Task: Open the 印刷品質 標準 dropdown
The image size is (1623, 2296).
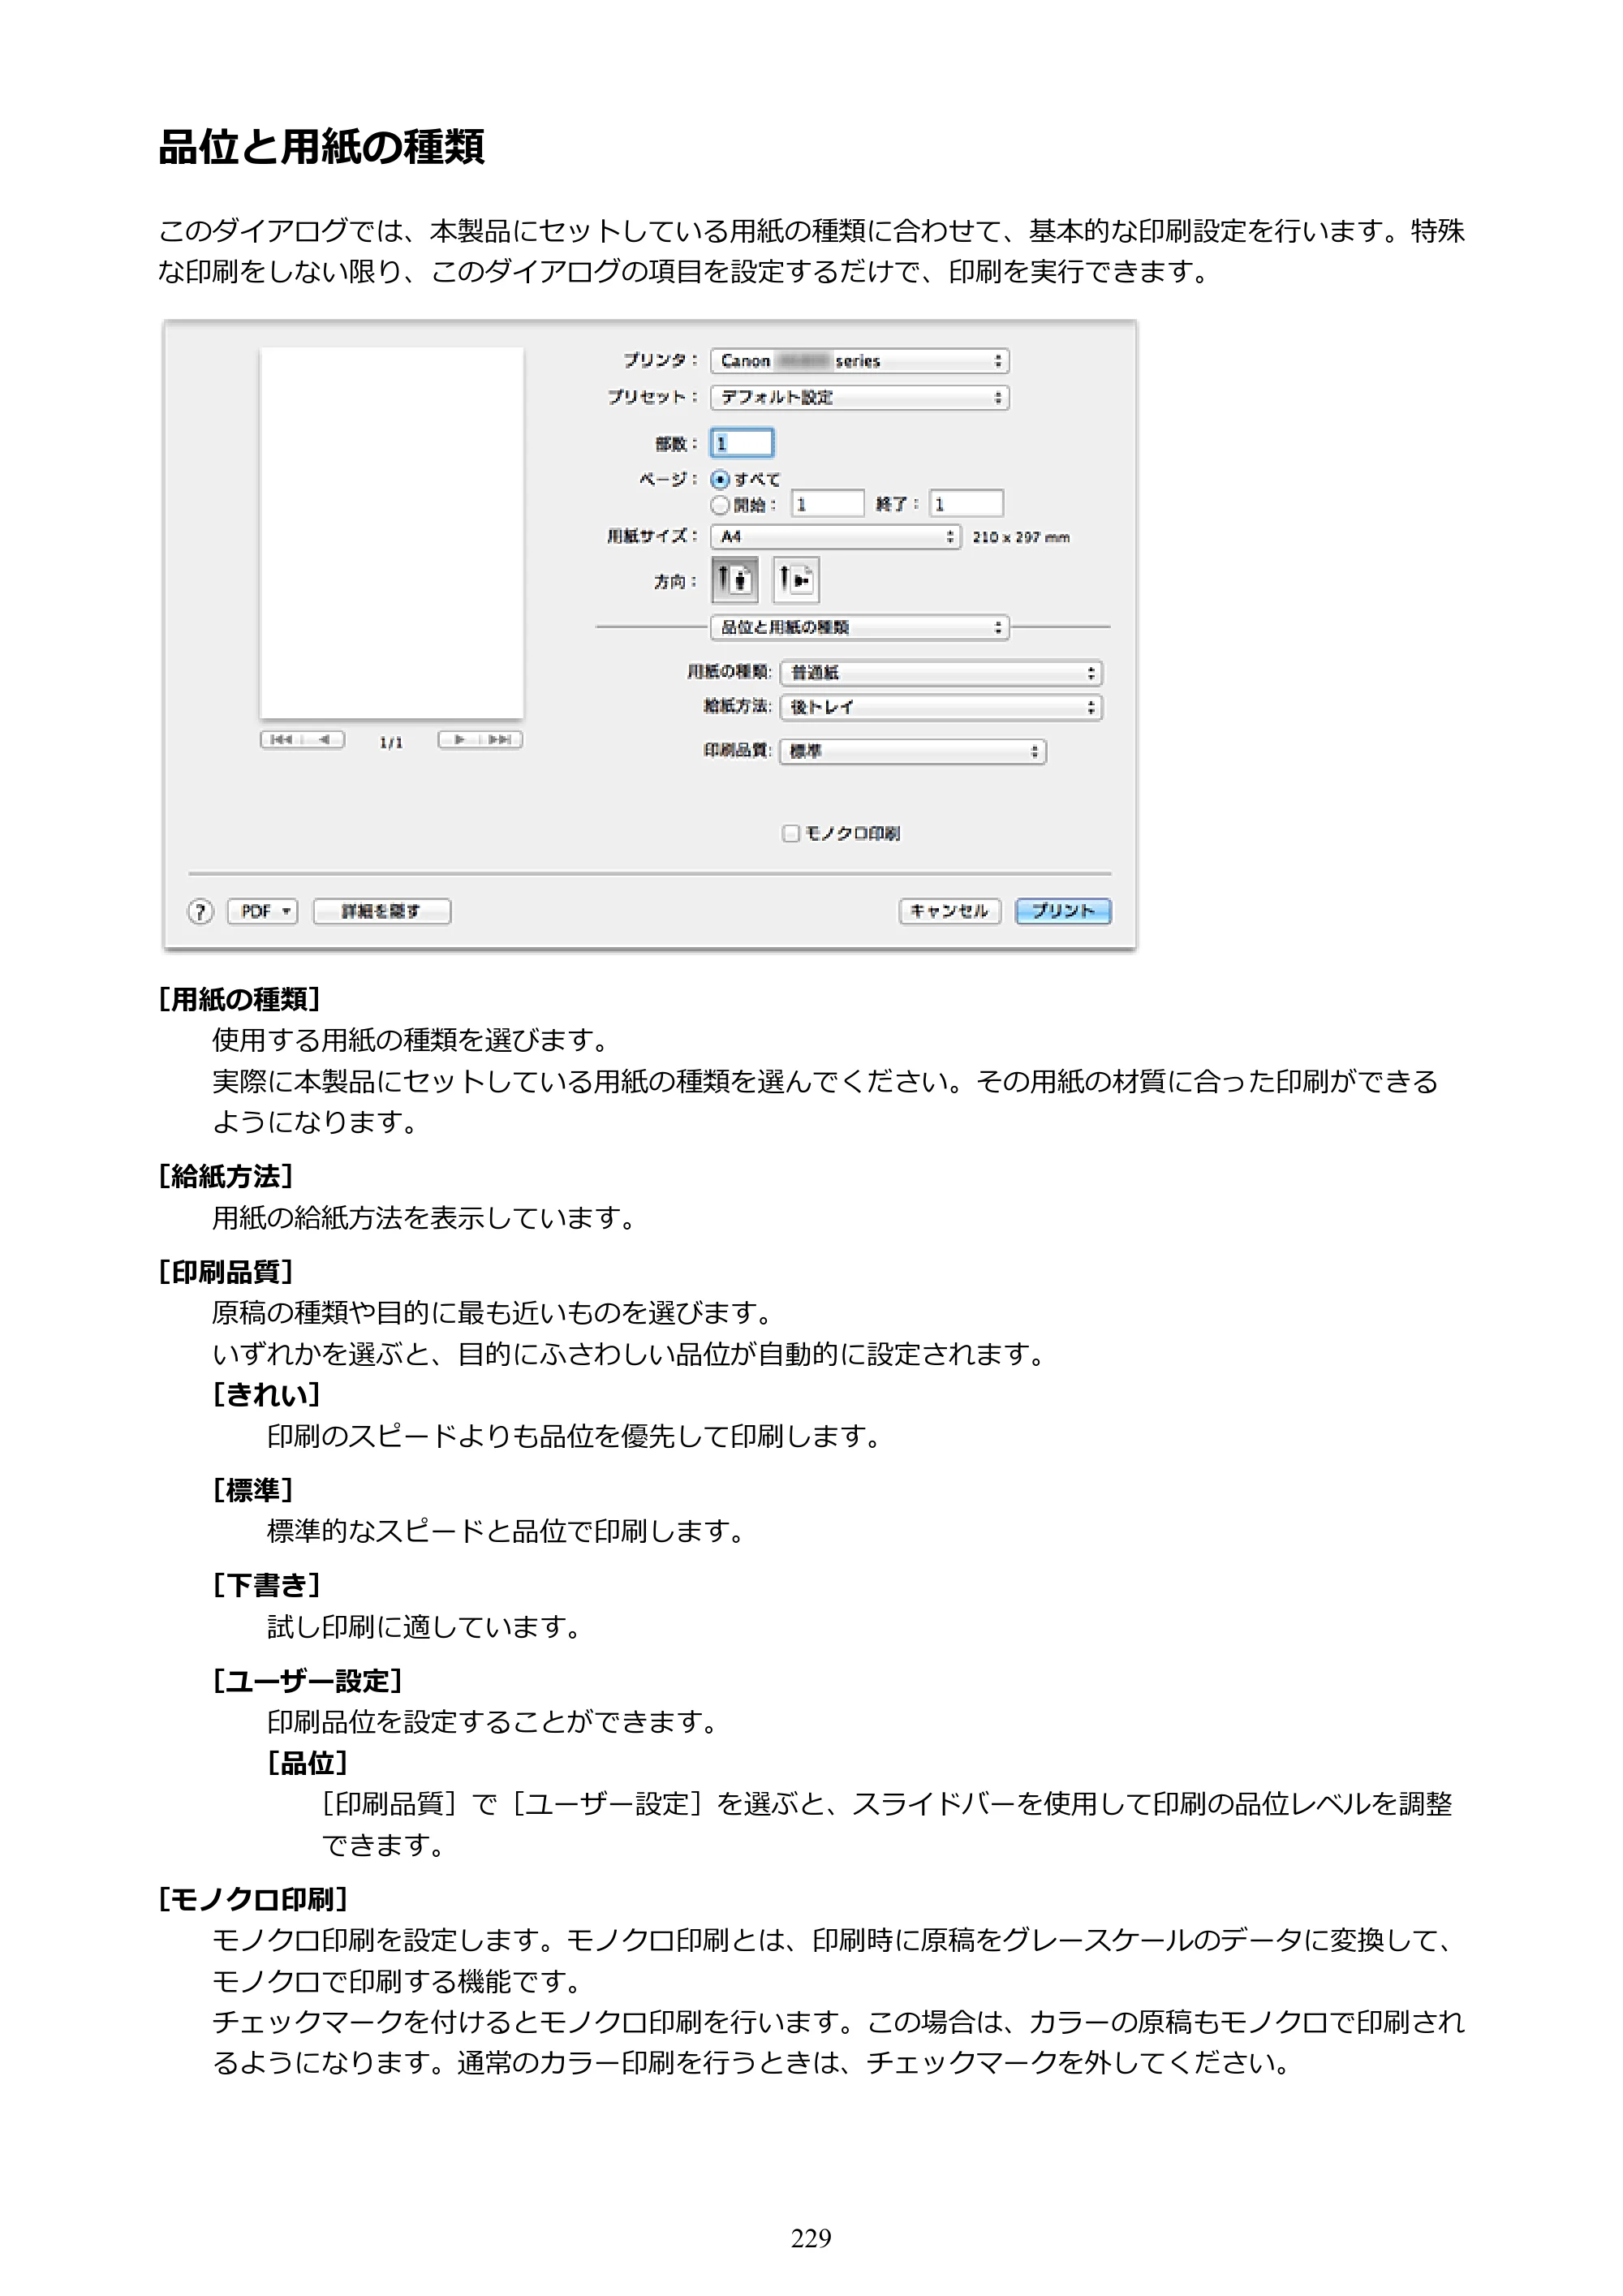Action: (x=913, y=751)
